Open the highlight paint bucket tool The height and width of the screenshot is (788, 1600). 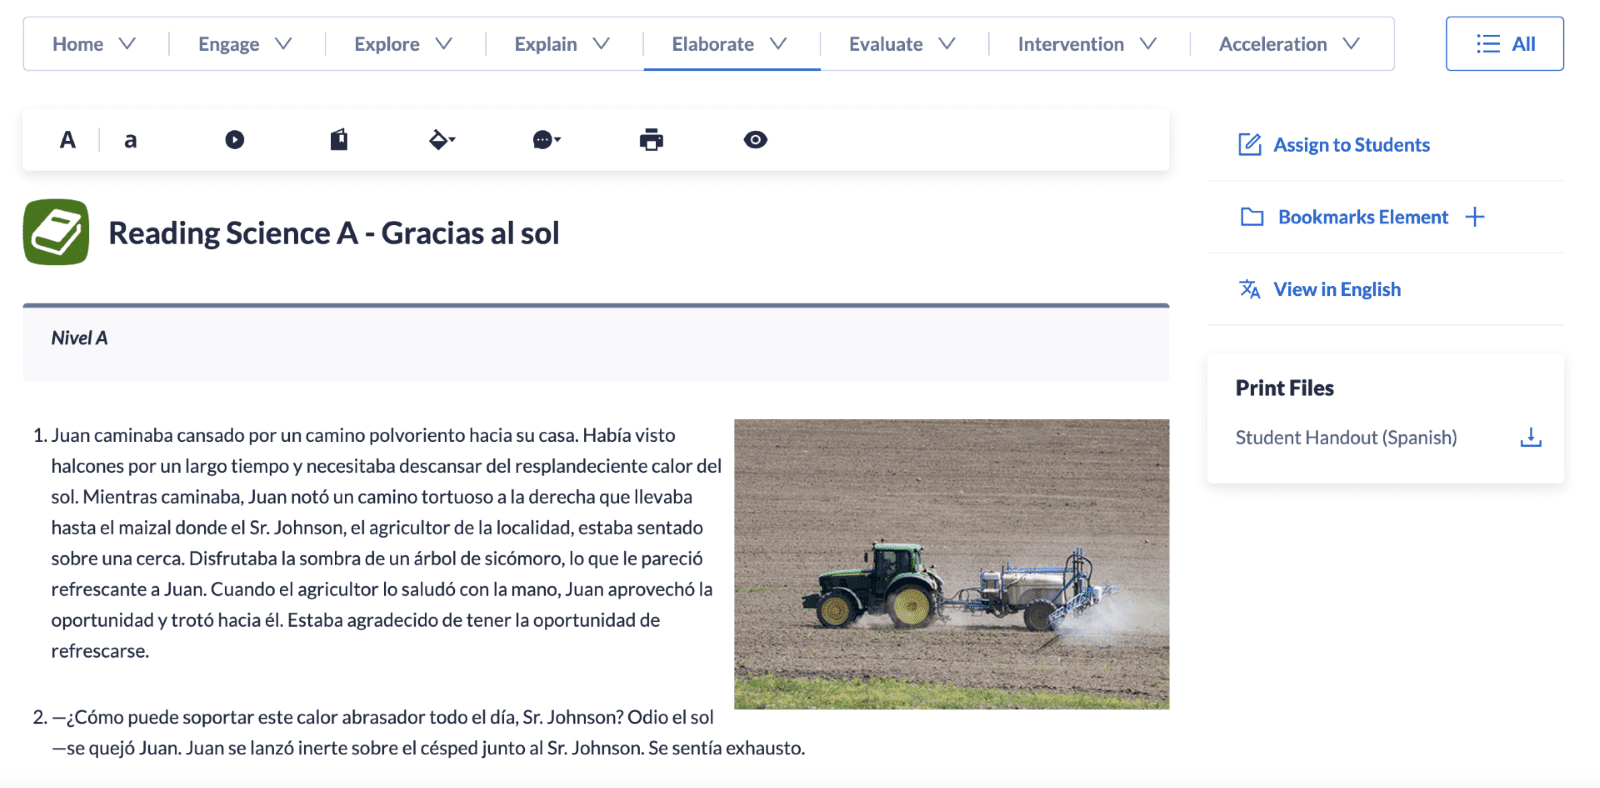[442, 140]
